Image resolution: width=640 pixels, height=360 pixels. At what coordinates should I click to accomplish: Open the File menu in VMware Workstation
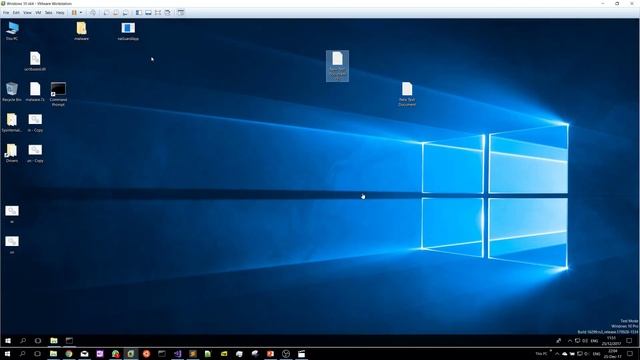pos(6,13)
